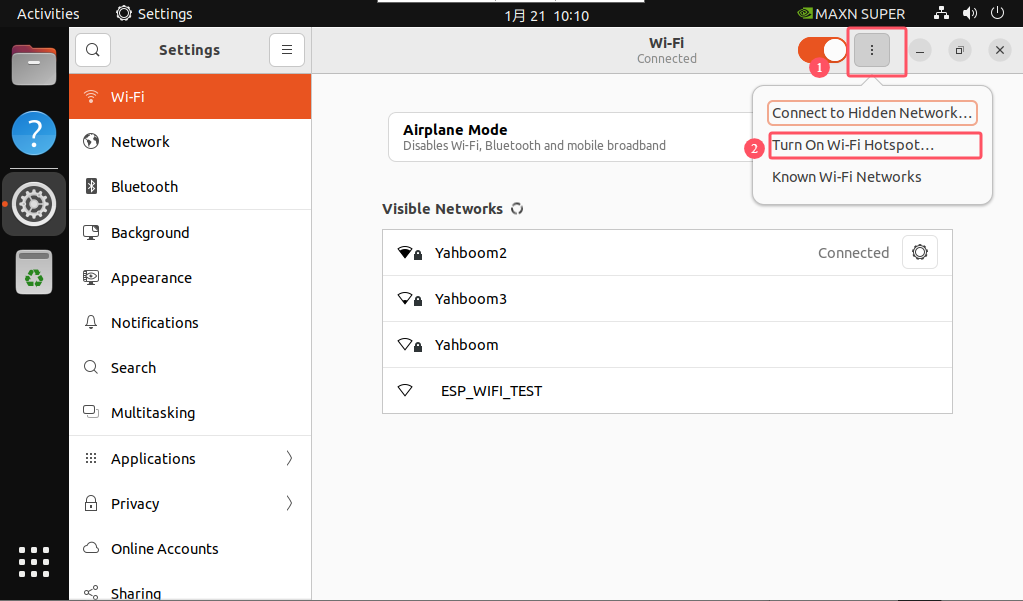This screenshot has height=601, width=1023.
Task: Open the system volume indicator
Action: click(970, 14)
